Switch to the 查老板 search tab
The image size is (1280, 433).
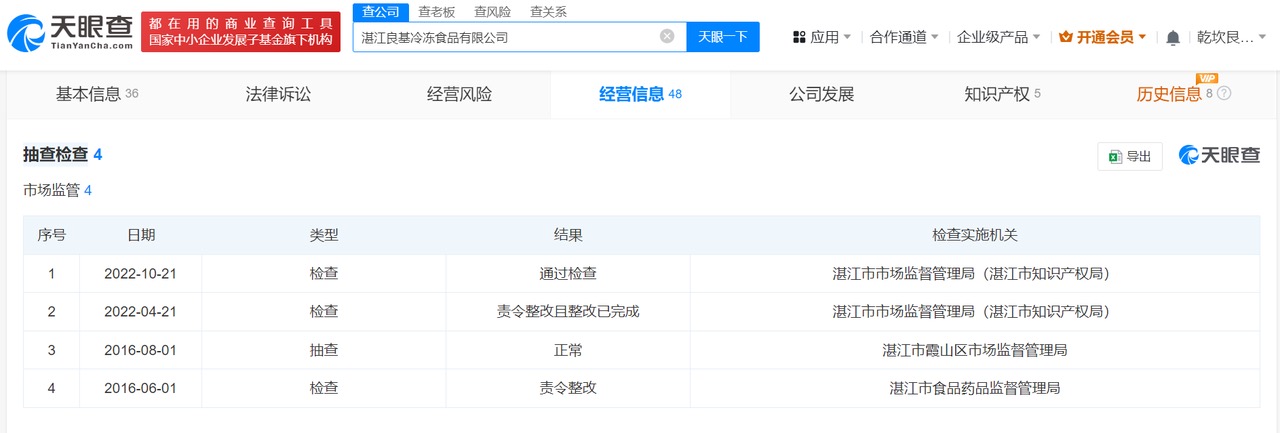pyautogui.click(x=436, y=12)
